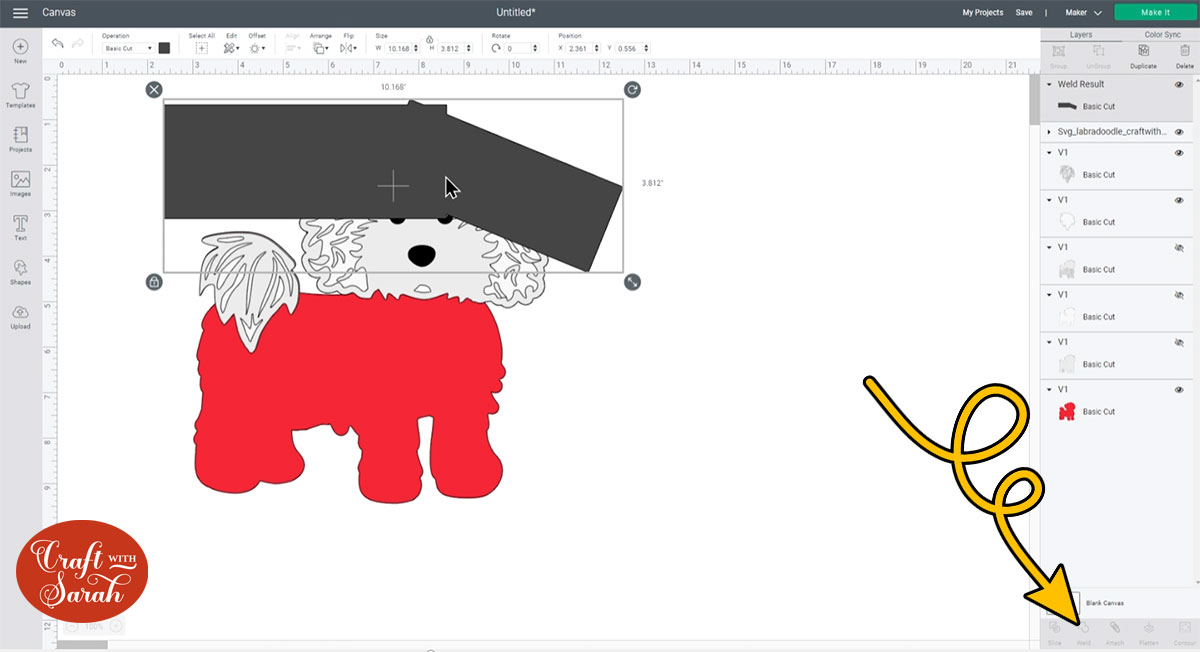Open the Maker machine selector dropdown
Image resolution: width=1200 pixels, height=652 pixels.
click(1084, 13)
